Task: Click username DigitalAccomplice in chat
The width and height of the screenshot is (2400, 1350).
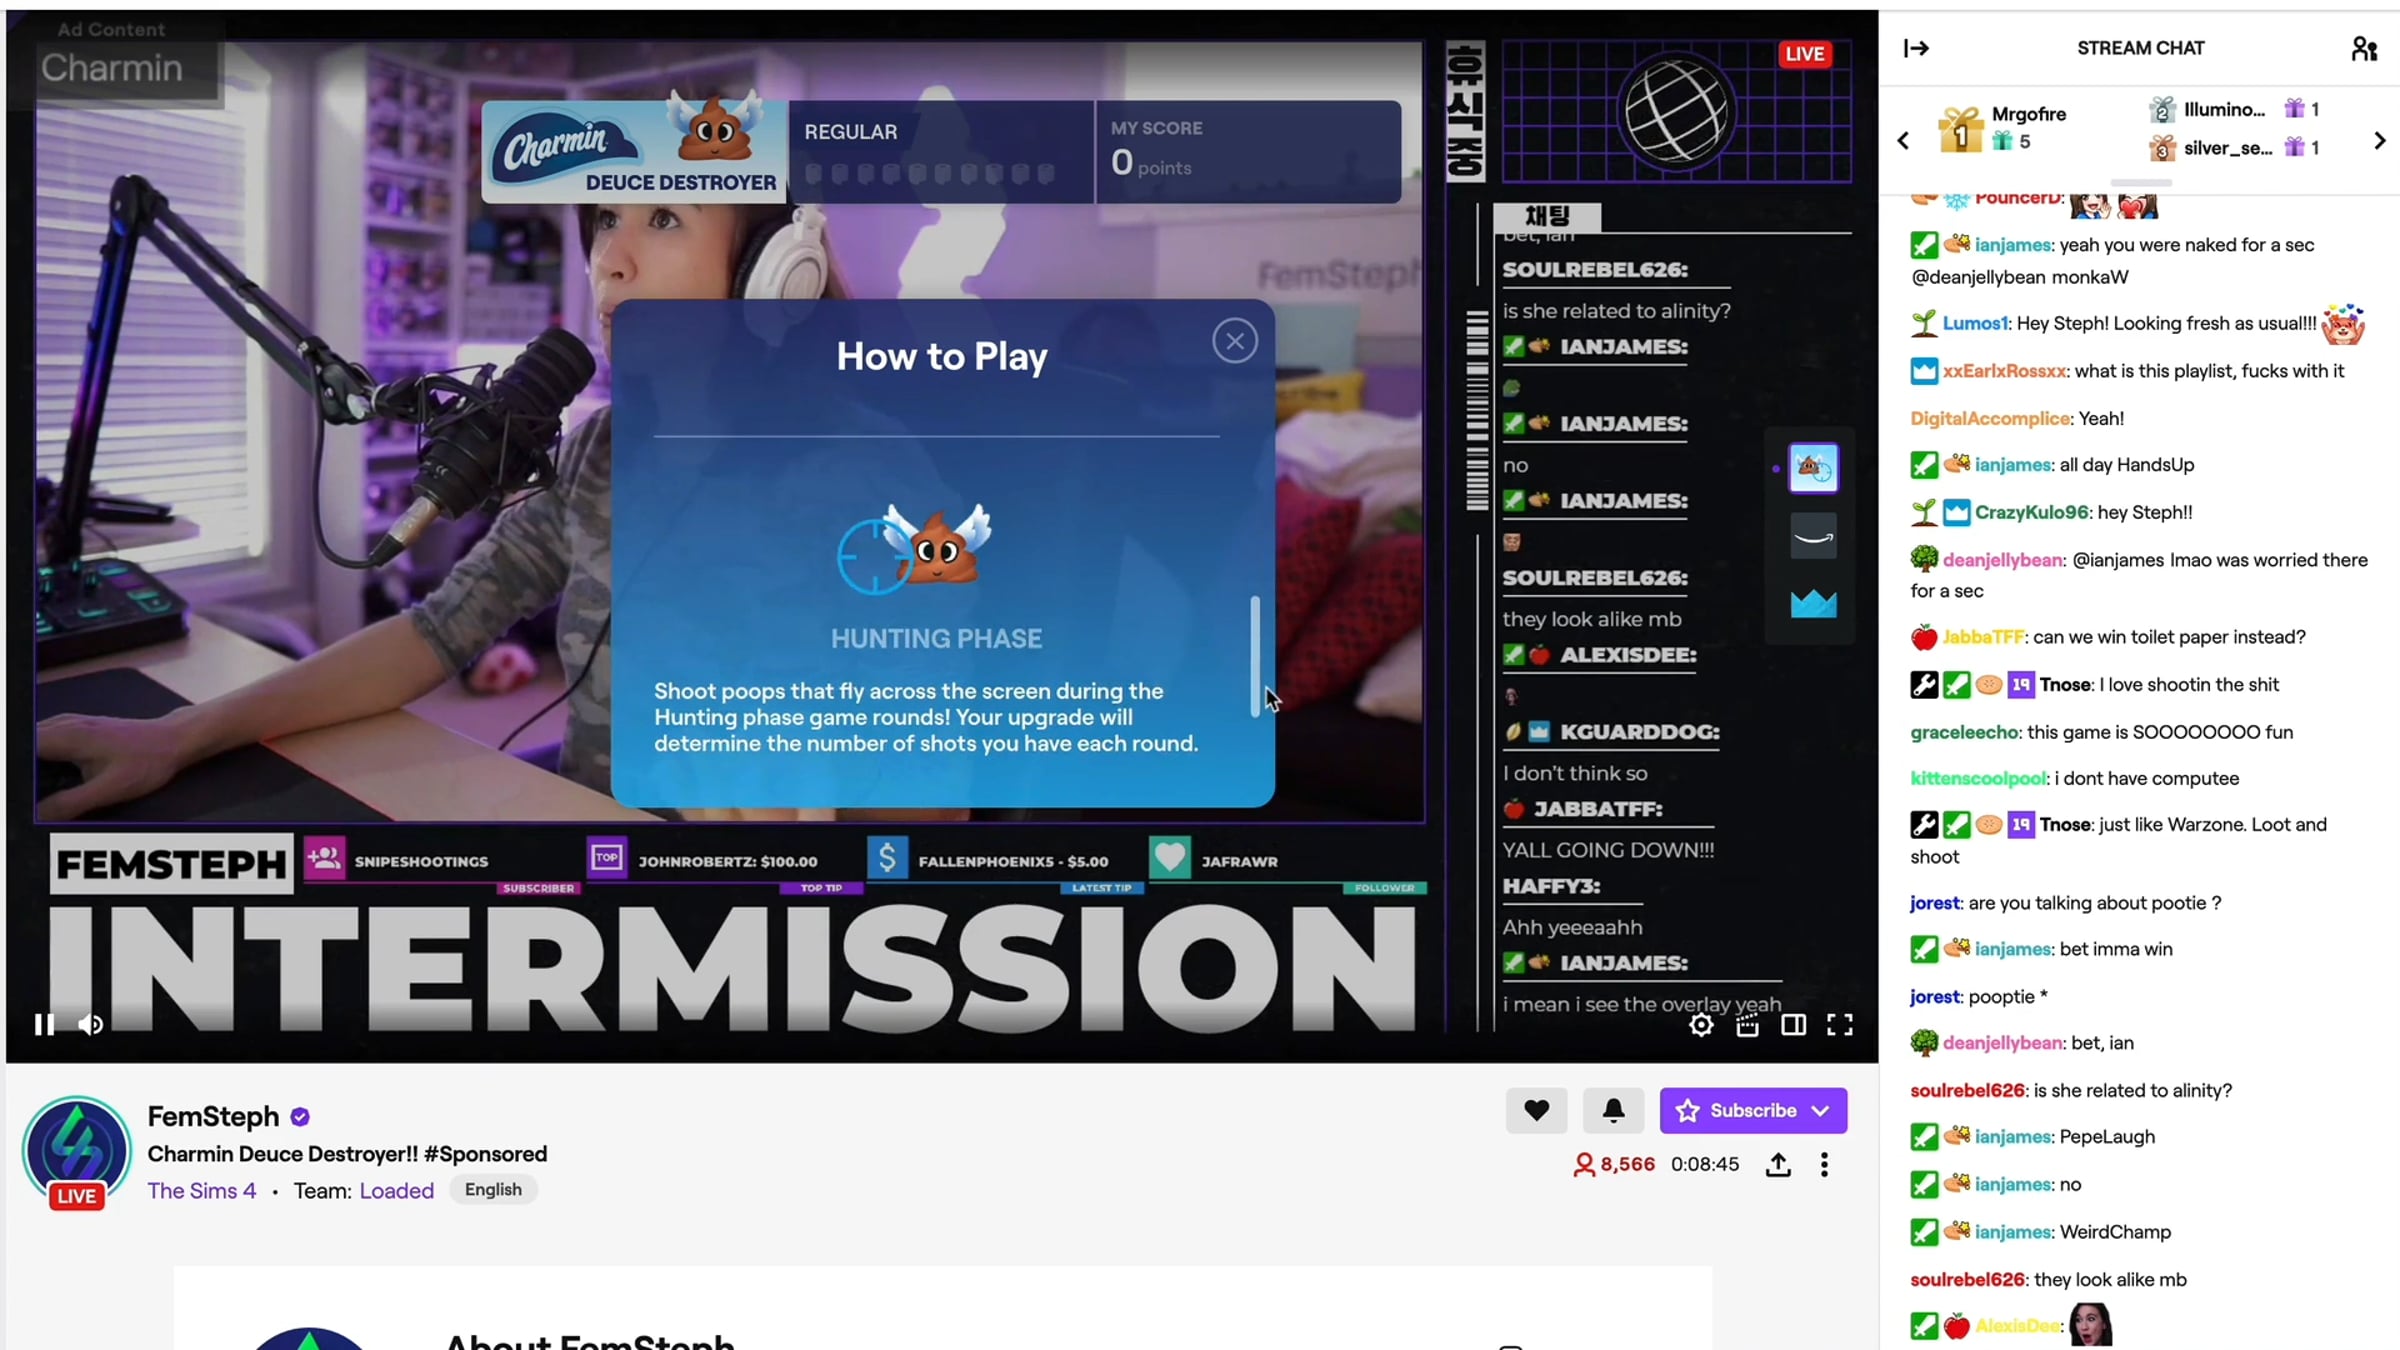Action: point(1990,418)
